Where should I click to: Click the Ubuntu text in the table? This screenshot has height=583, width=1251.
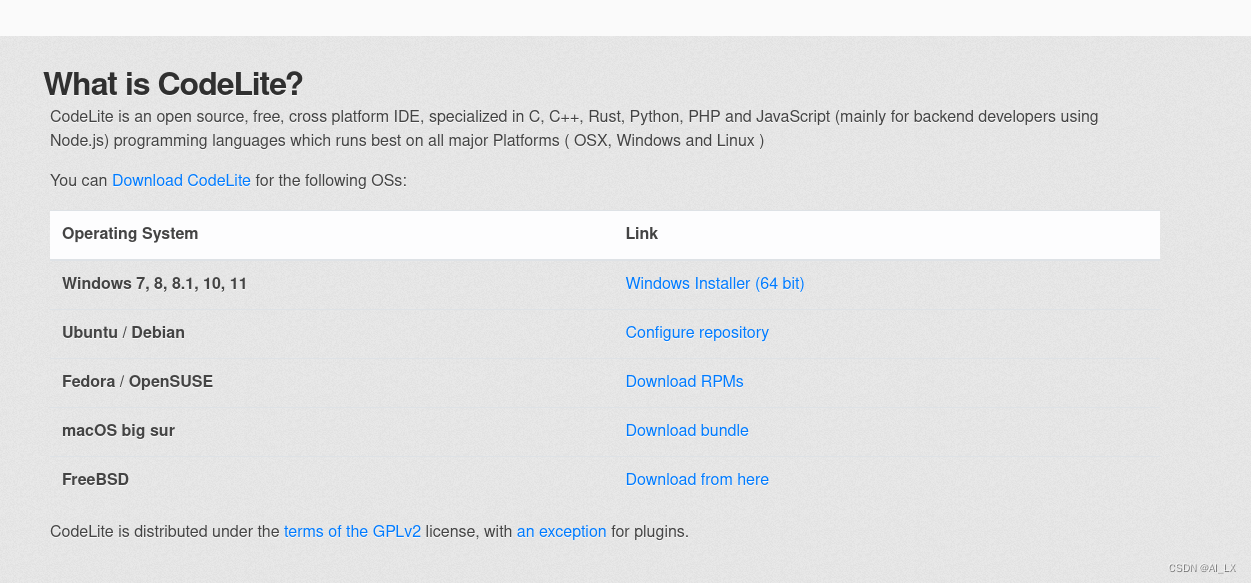(x=90, y=333)
